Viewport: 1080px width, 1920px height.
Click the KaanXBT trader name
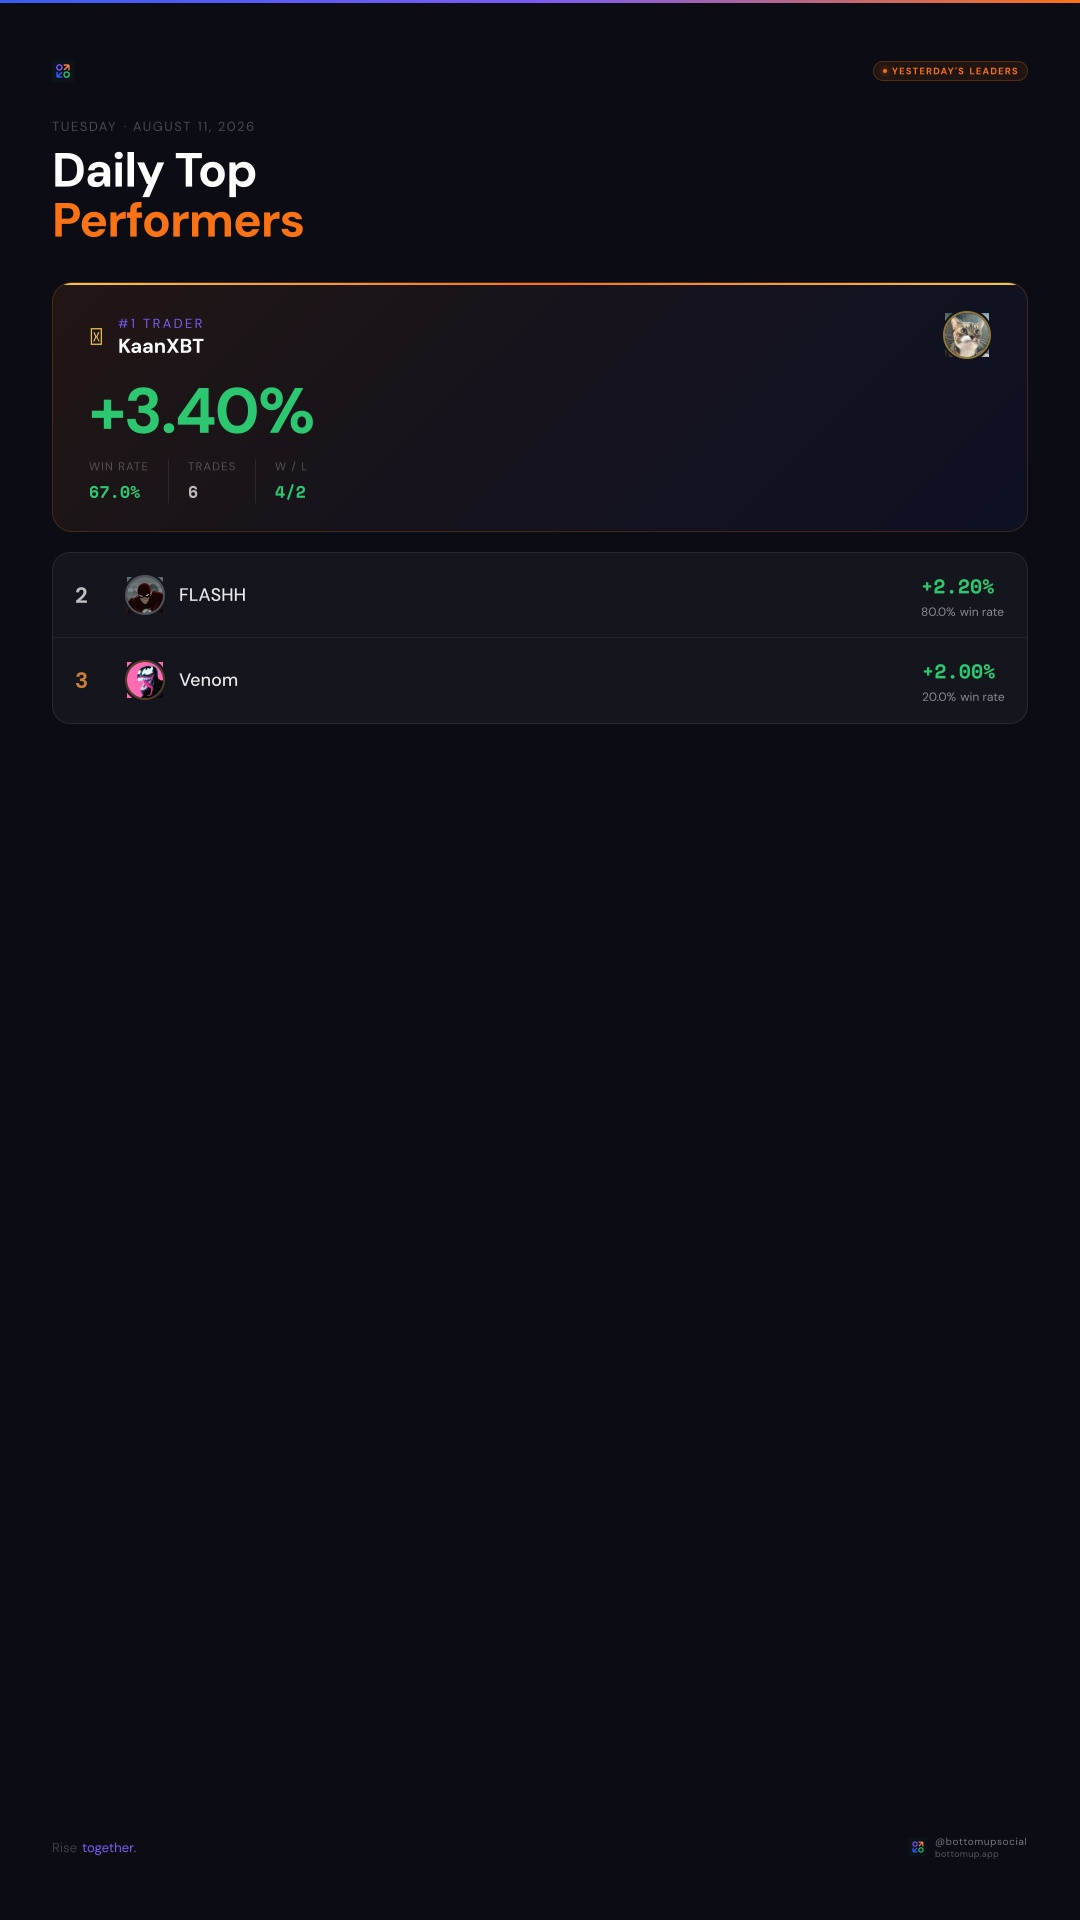click(161, 346)
